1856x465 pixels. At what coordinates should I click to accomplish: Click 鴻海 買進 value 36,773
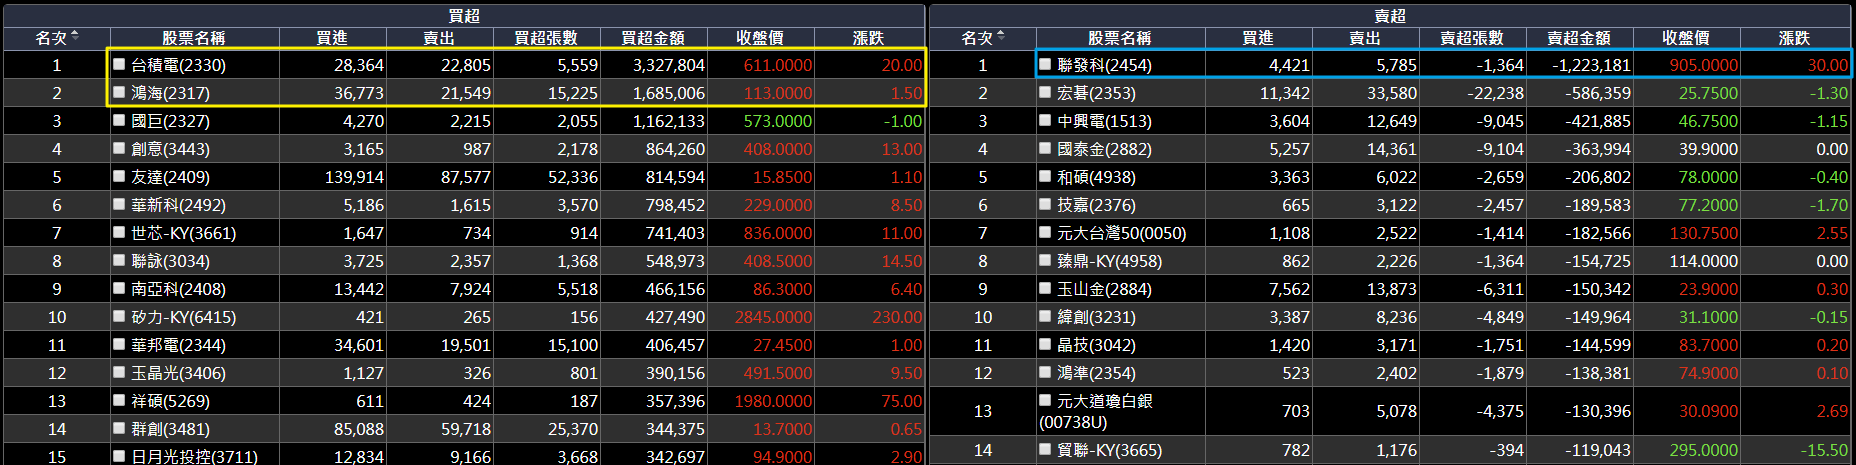point(358,93)
